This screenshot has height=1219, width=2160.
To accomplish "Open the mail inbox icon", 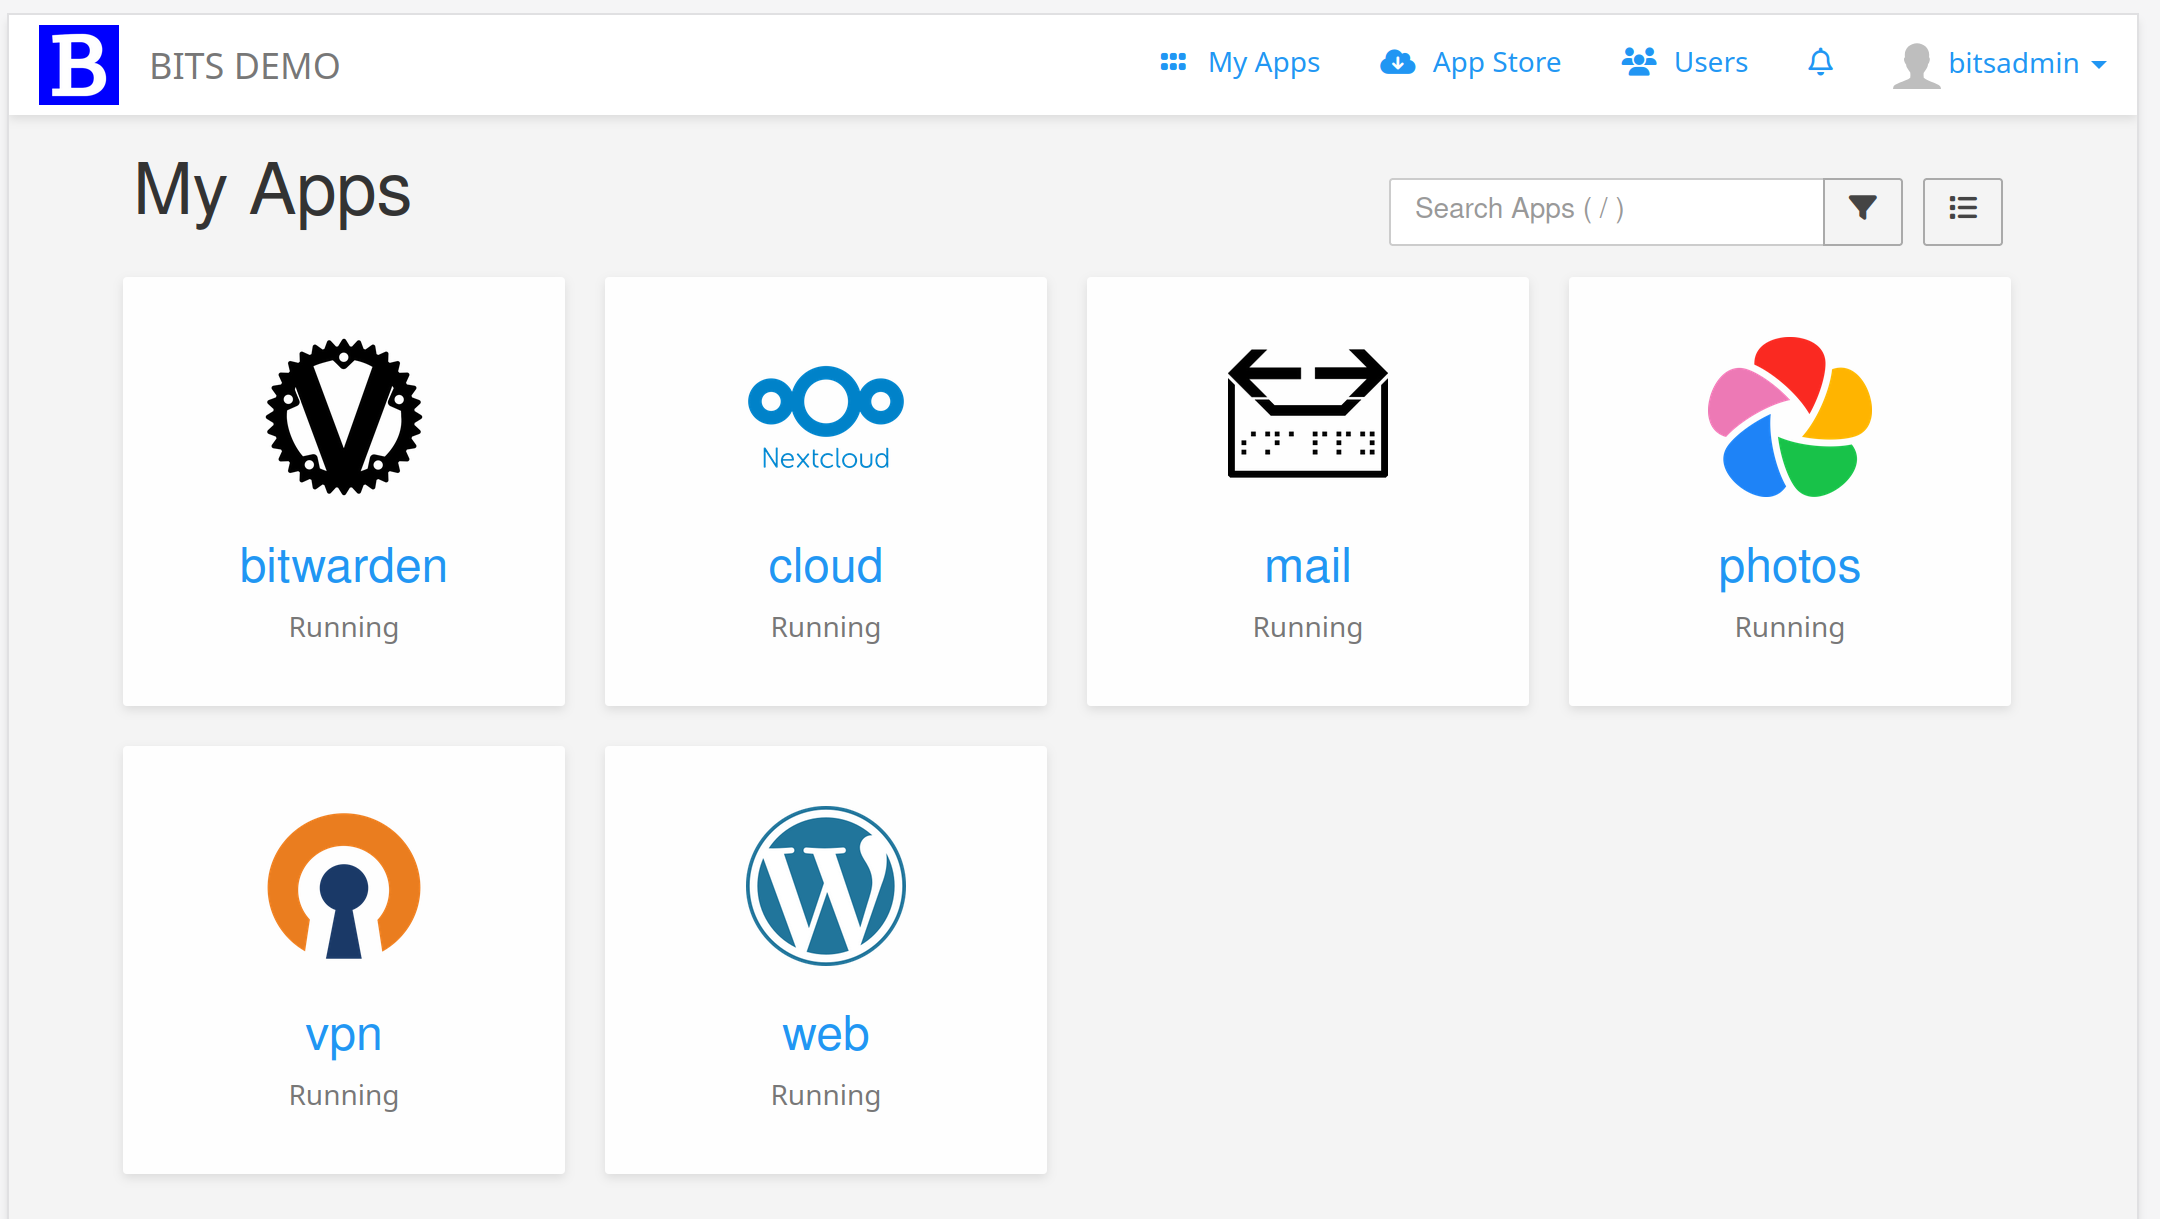I will 1308,413.
